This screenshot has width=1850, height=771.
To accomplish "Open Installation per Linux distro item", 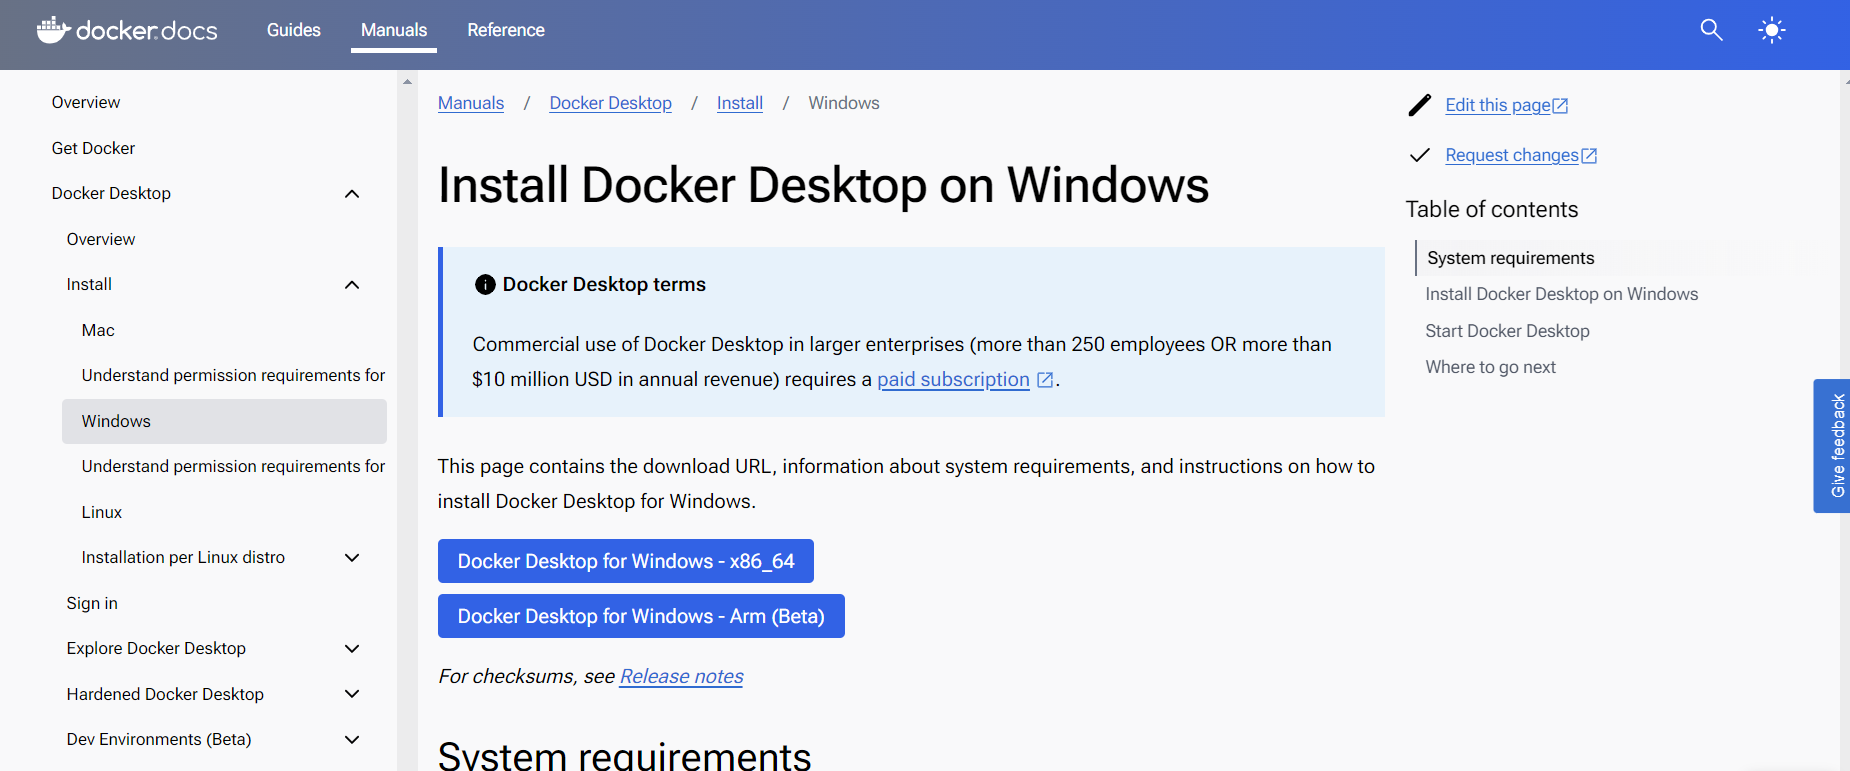I will [x=183, y=557].
